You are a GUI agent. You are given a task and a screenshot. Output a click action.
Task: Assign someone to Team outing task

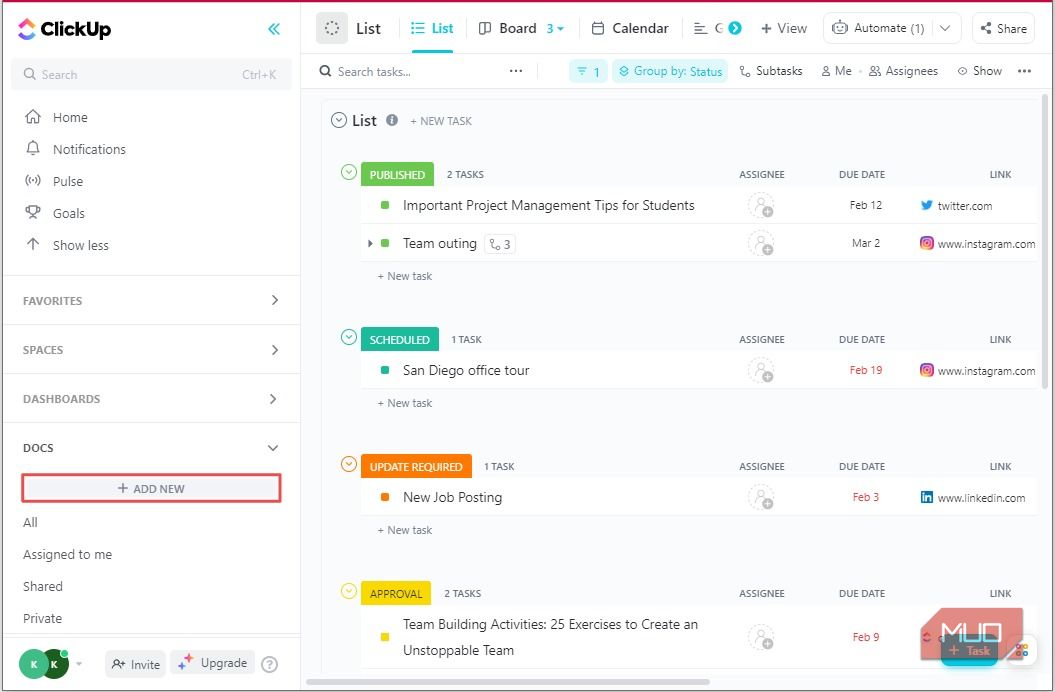click(761, 244)
